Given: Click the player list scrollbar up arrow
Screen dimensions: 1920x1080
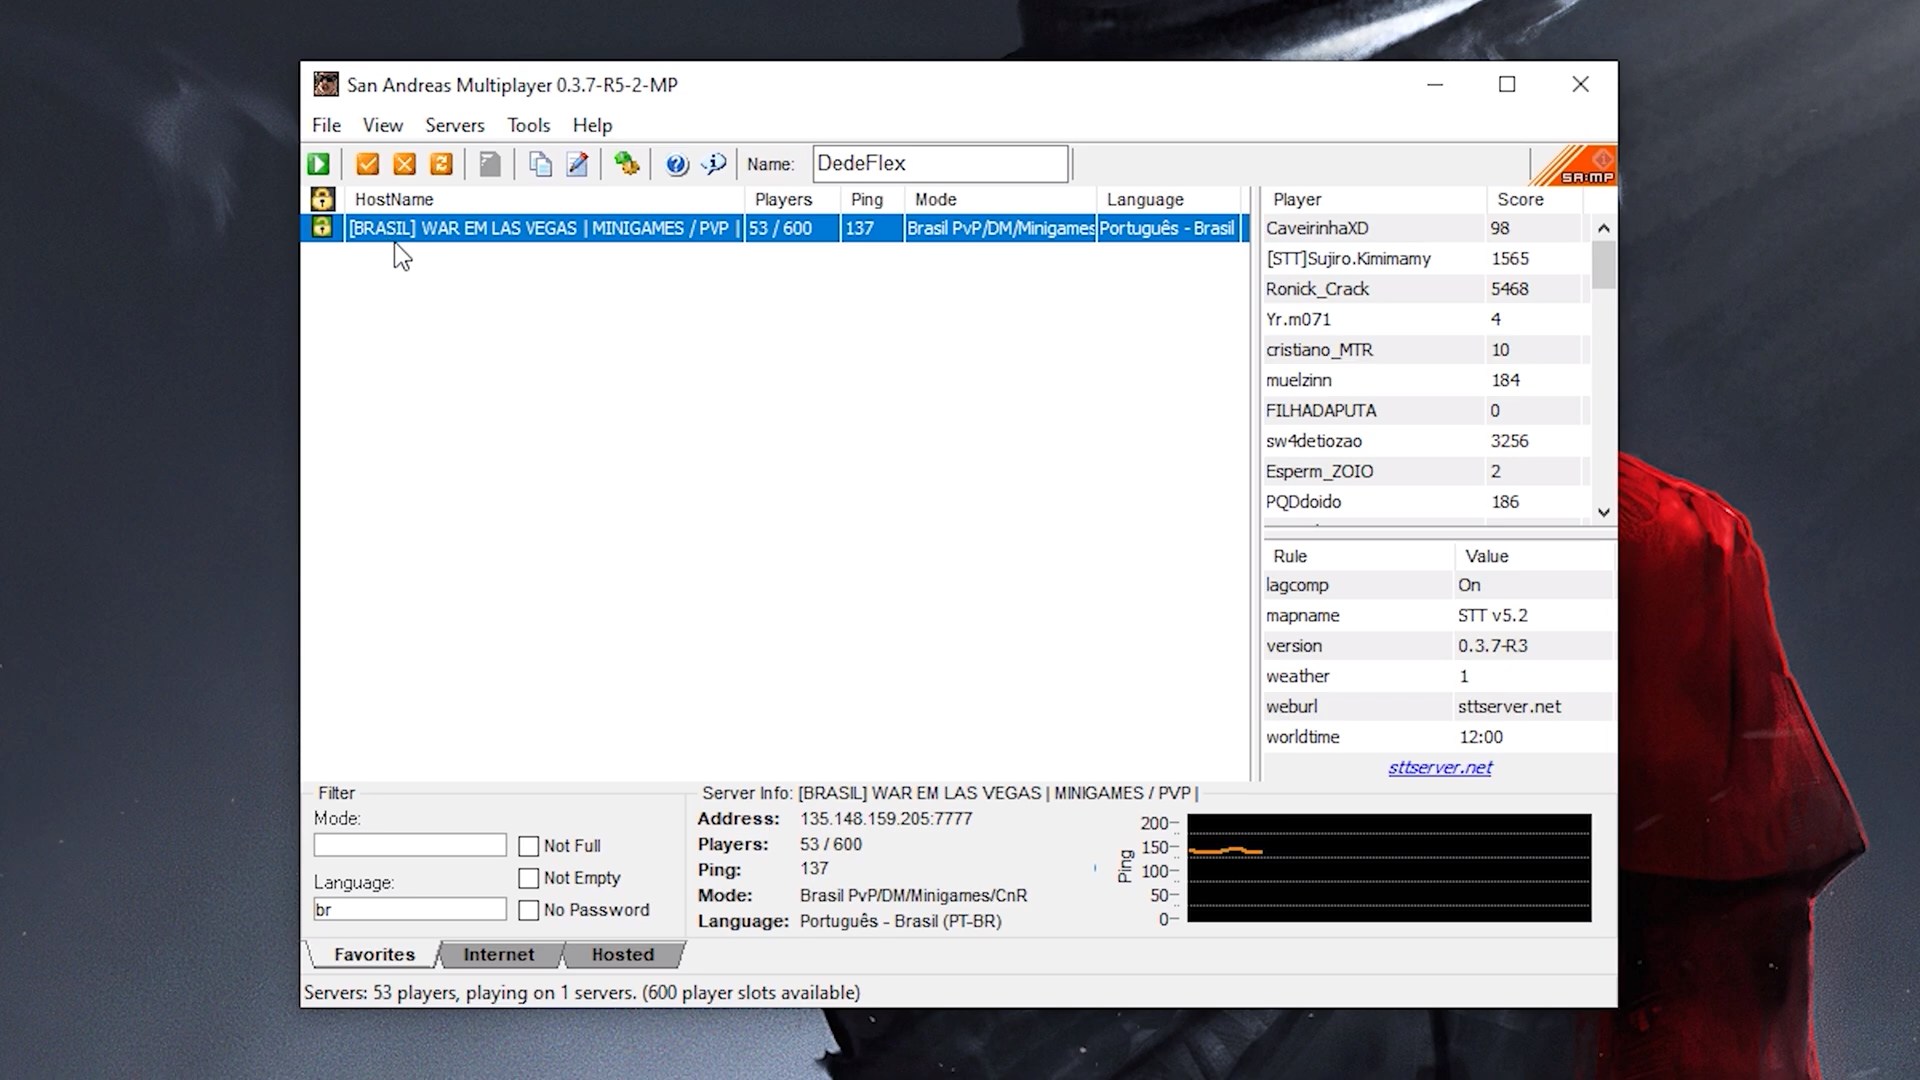Looking at the screenshot, I should coord(1604,228).
